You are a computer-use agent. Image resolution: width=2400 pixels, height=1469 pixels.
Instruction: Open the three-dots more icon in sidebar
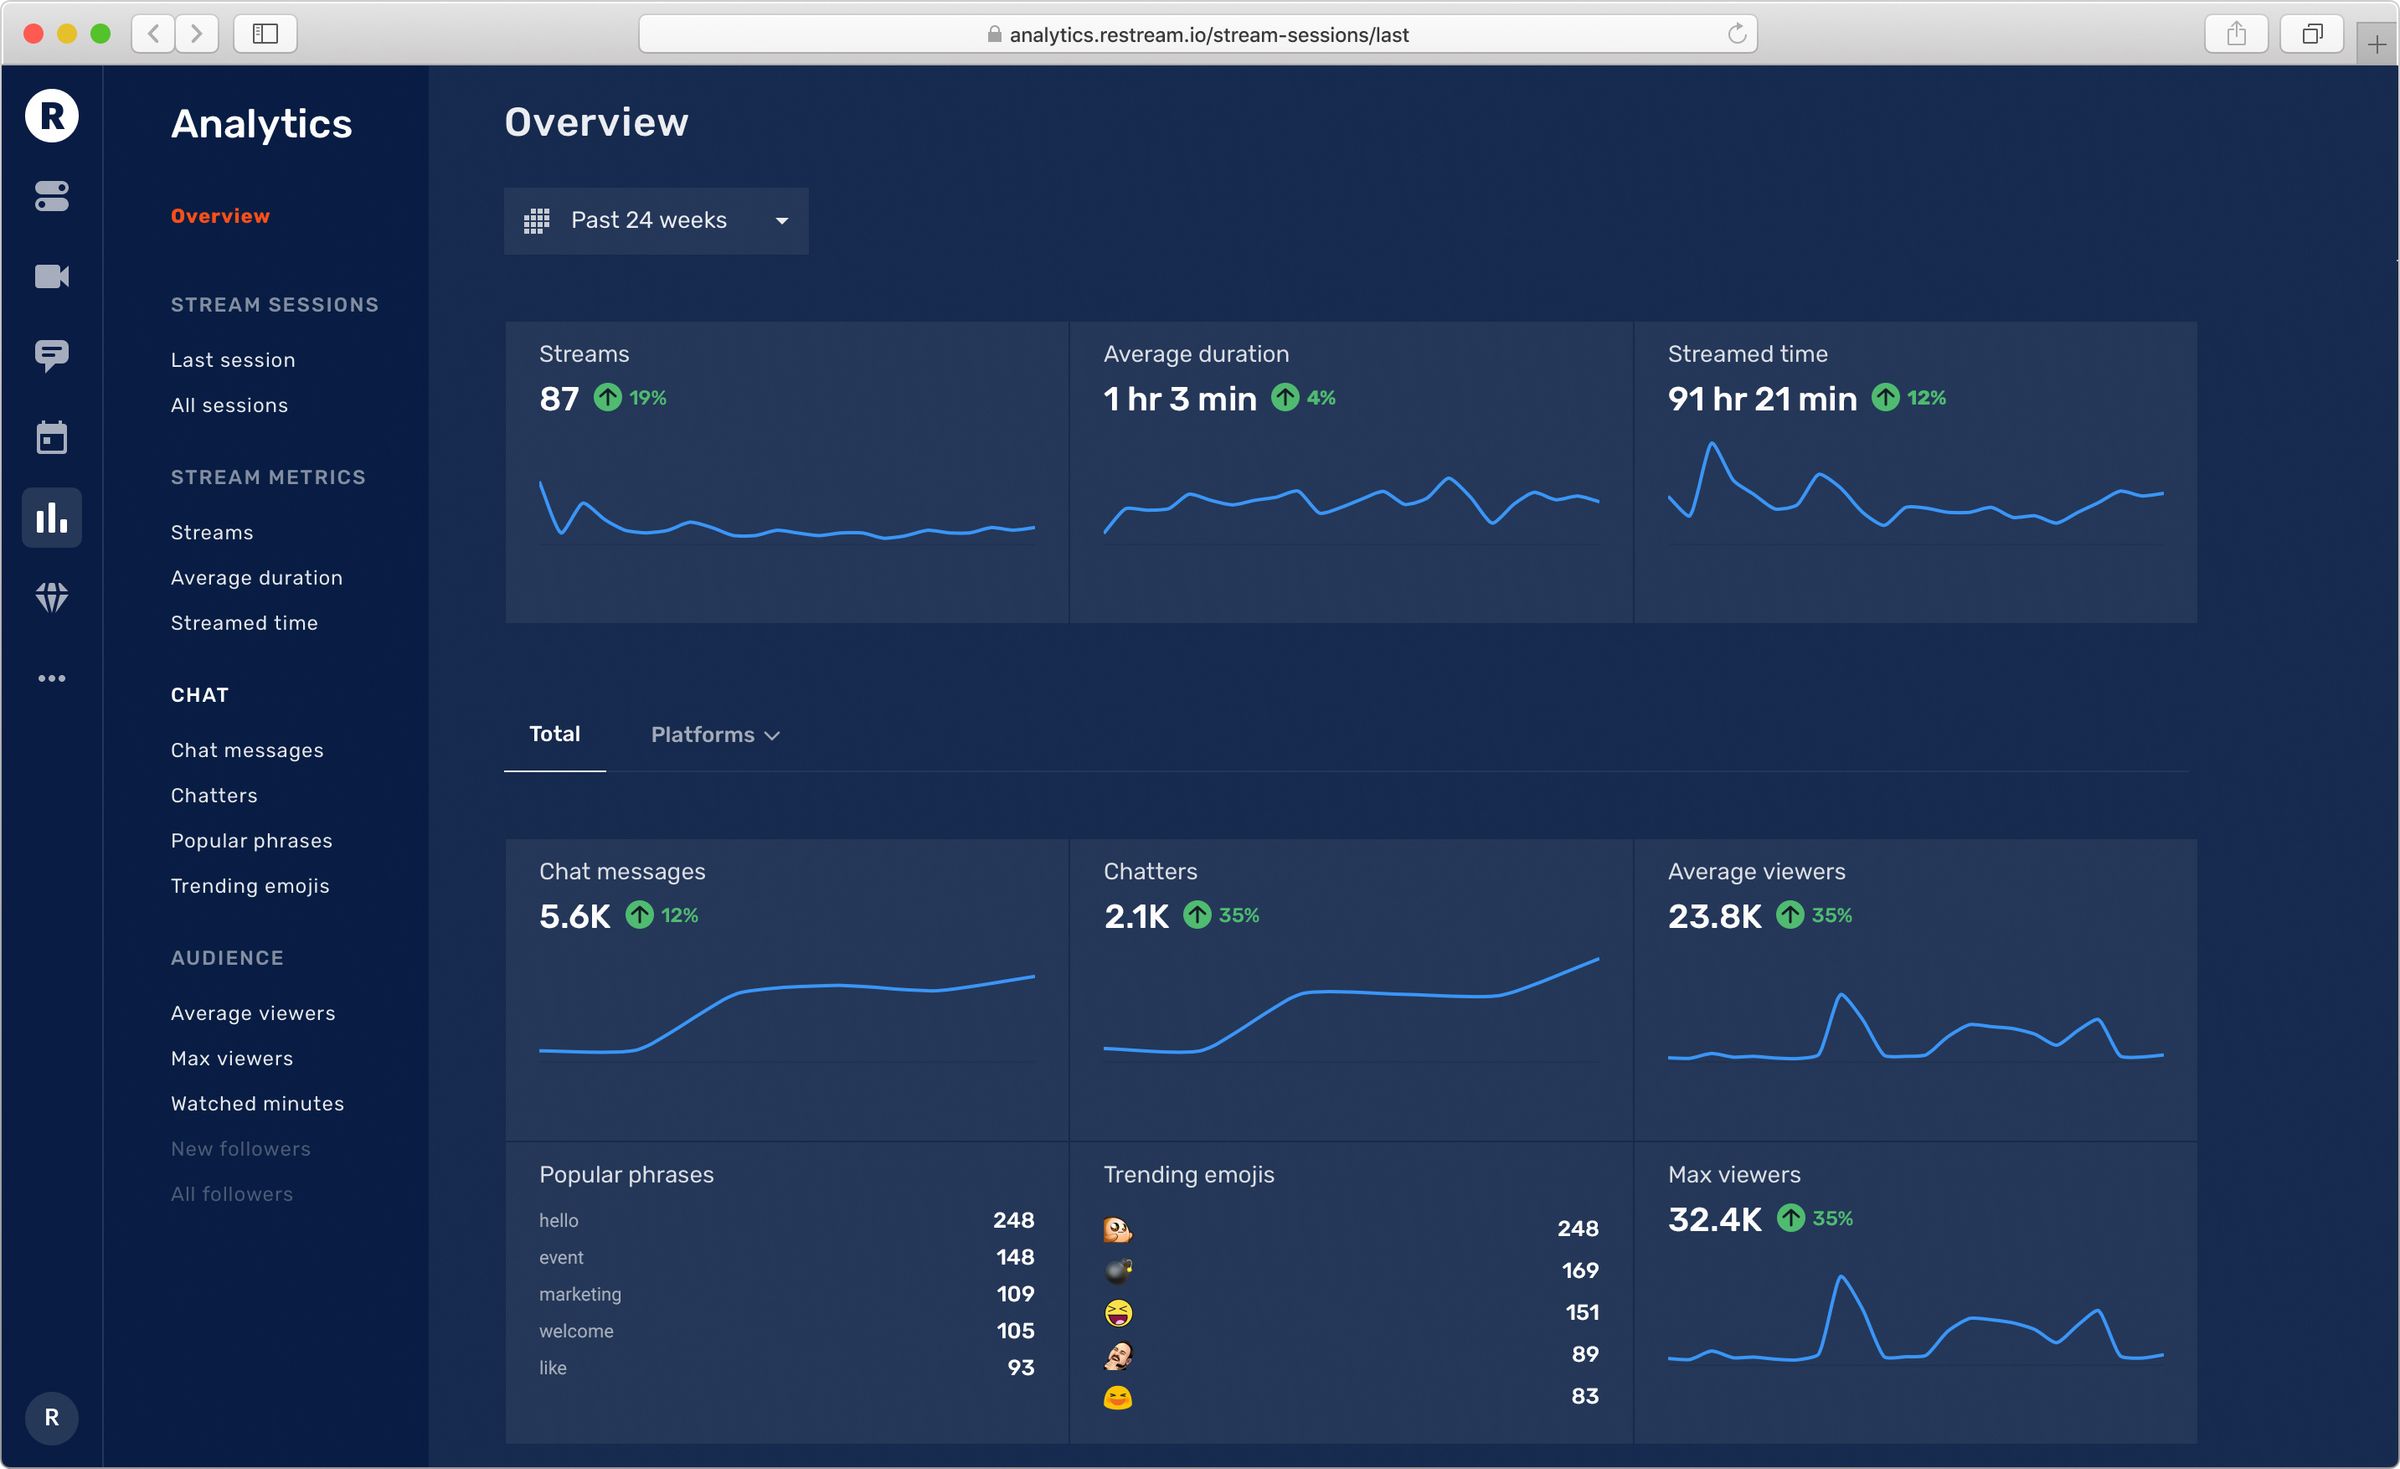click(52, 678)
